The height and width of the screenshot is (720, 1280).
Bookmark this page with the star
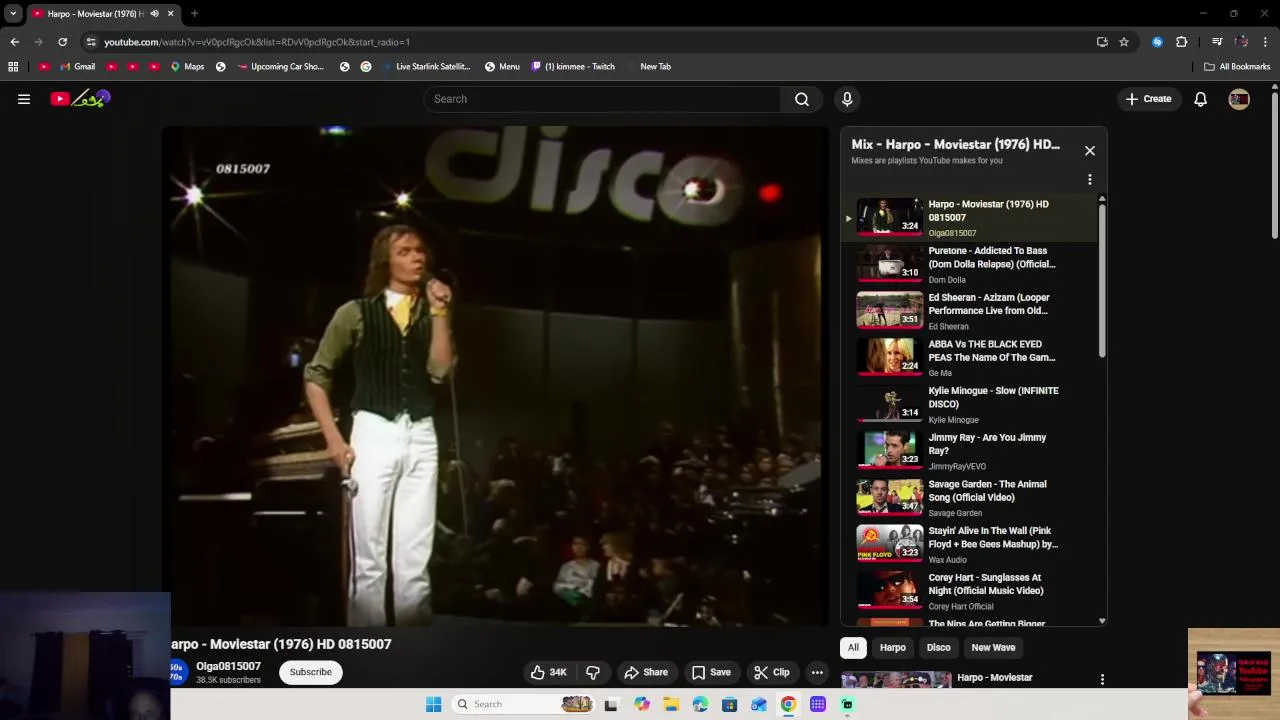pos(1124,42)
